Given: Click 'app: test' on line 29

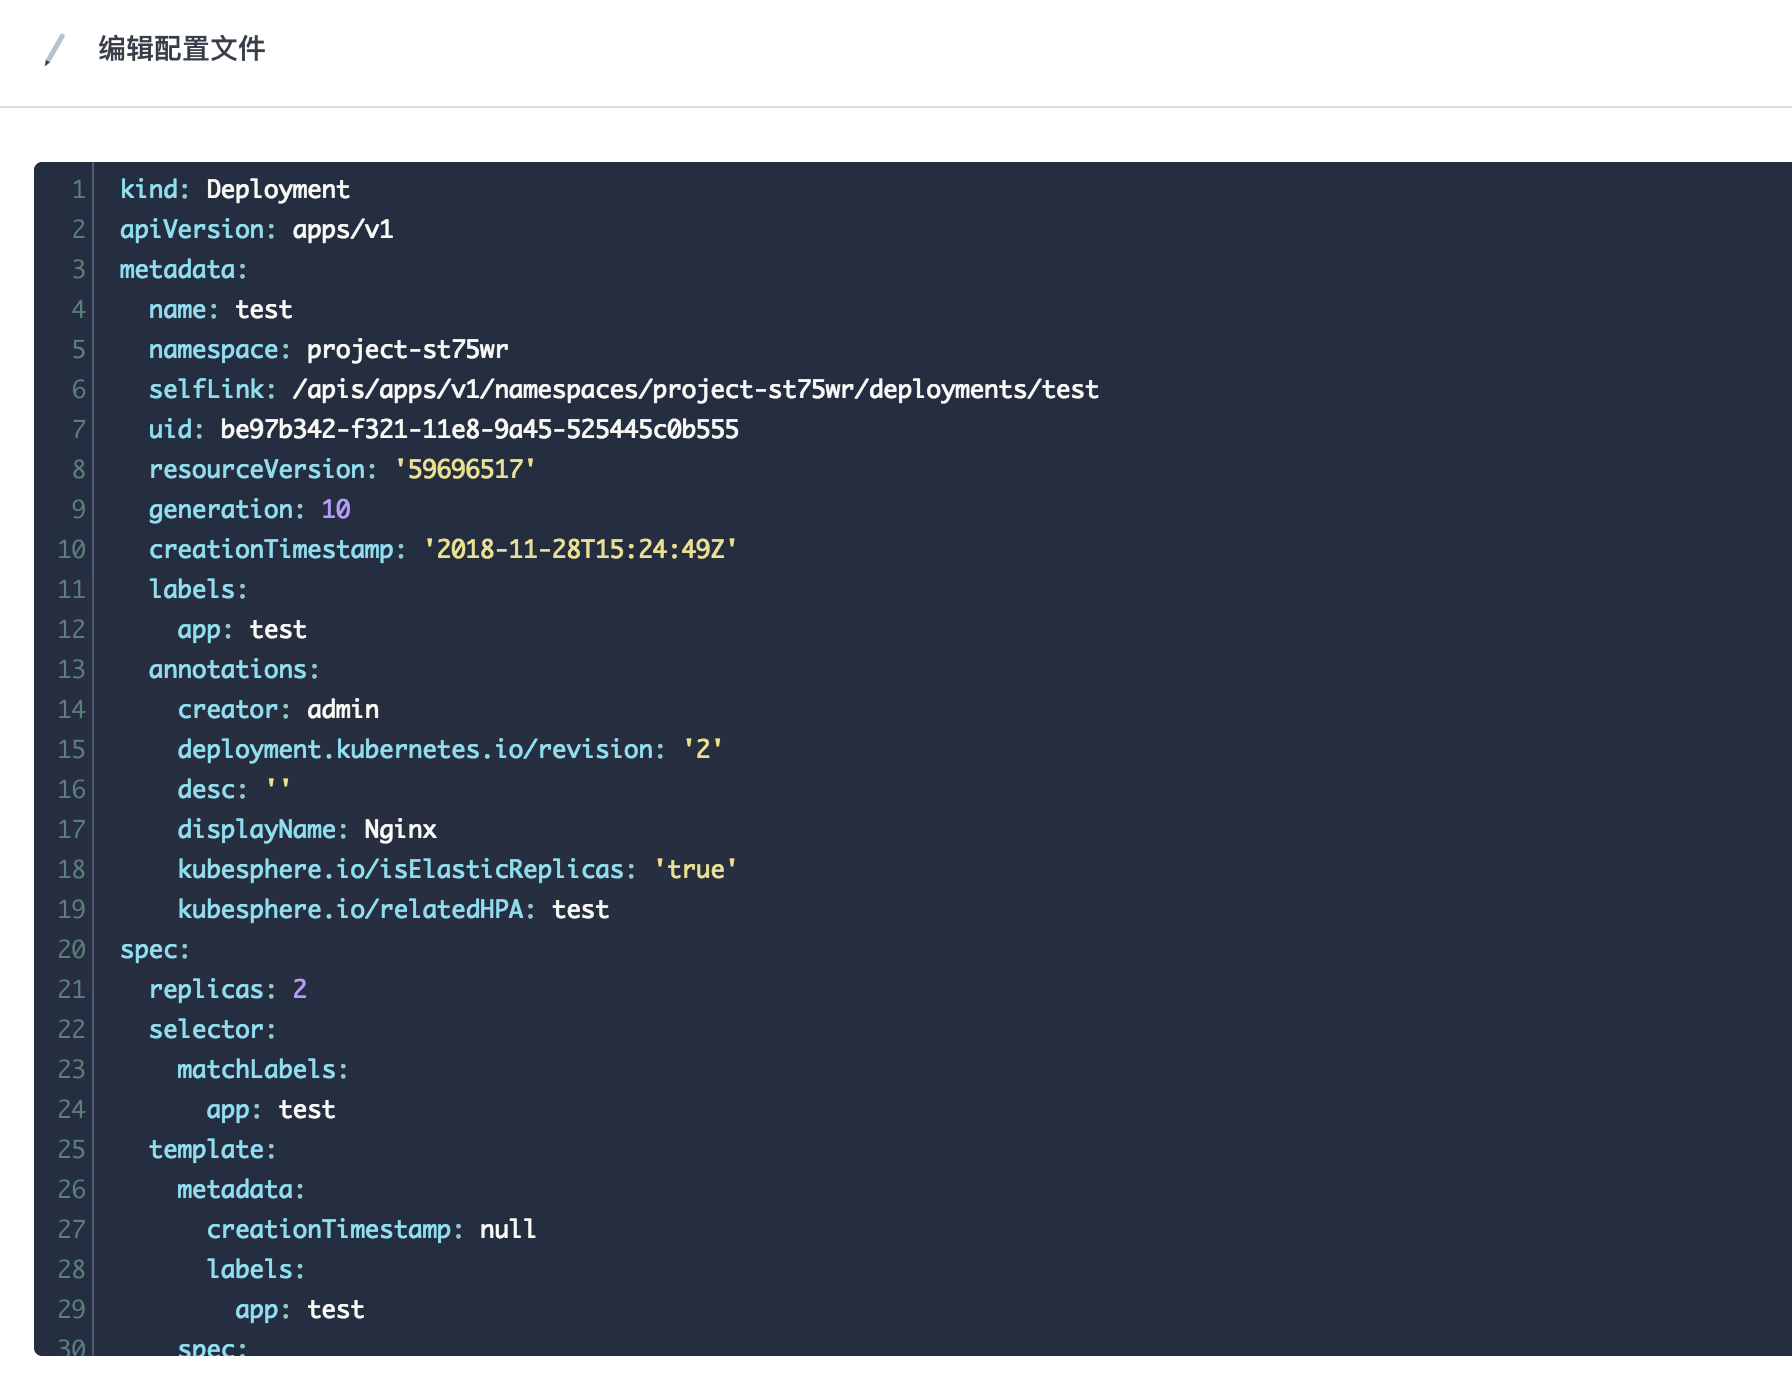Looking at the screenshot, I should pos(300,1309).
